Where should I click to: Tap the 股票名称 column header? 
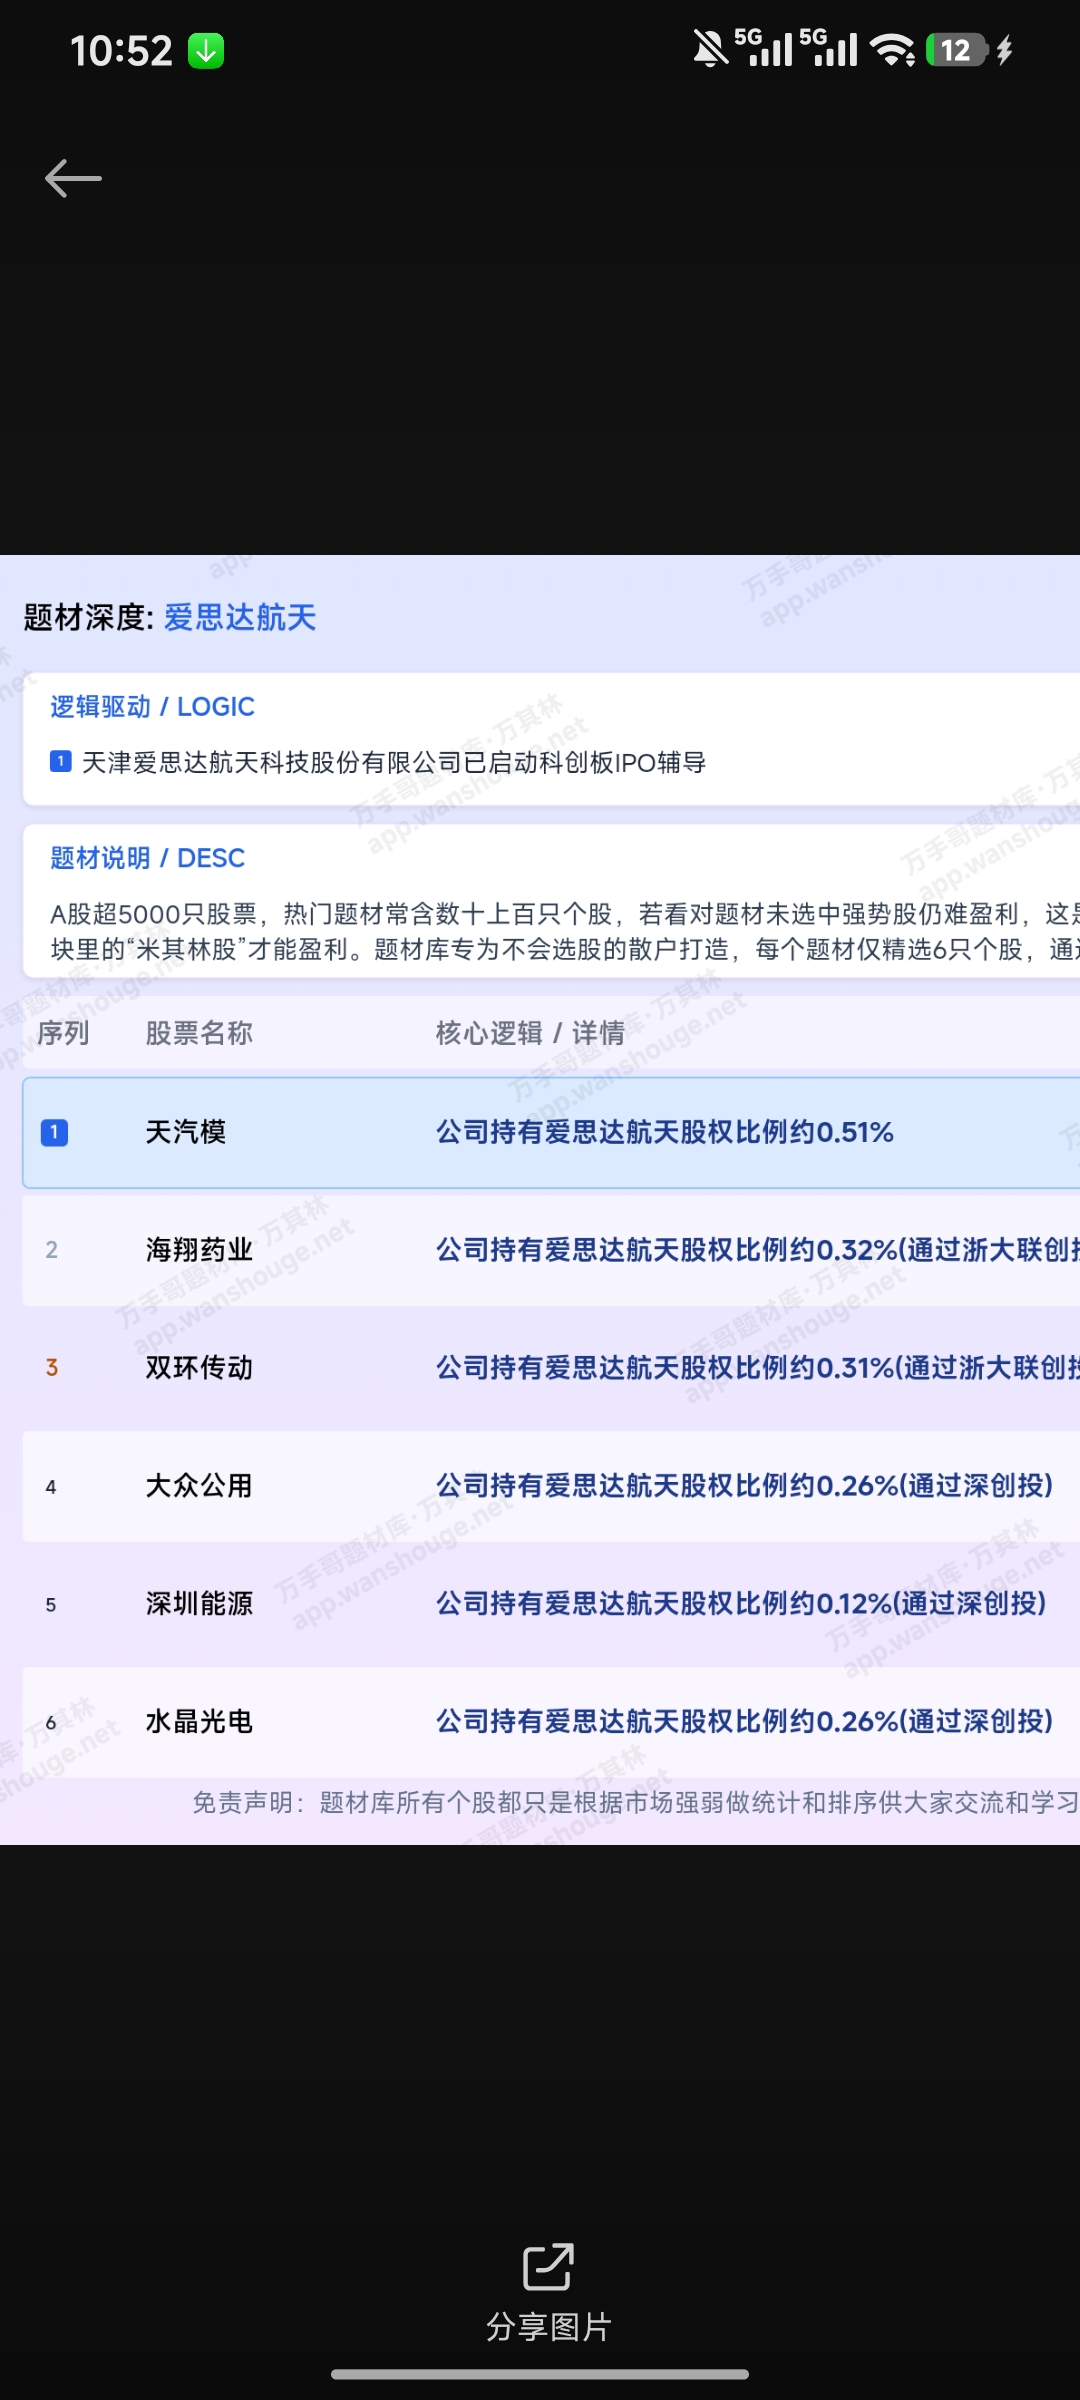(199, 1033)
